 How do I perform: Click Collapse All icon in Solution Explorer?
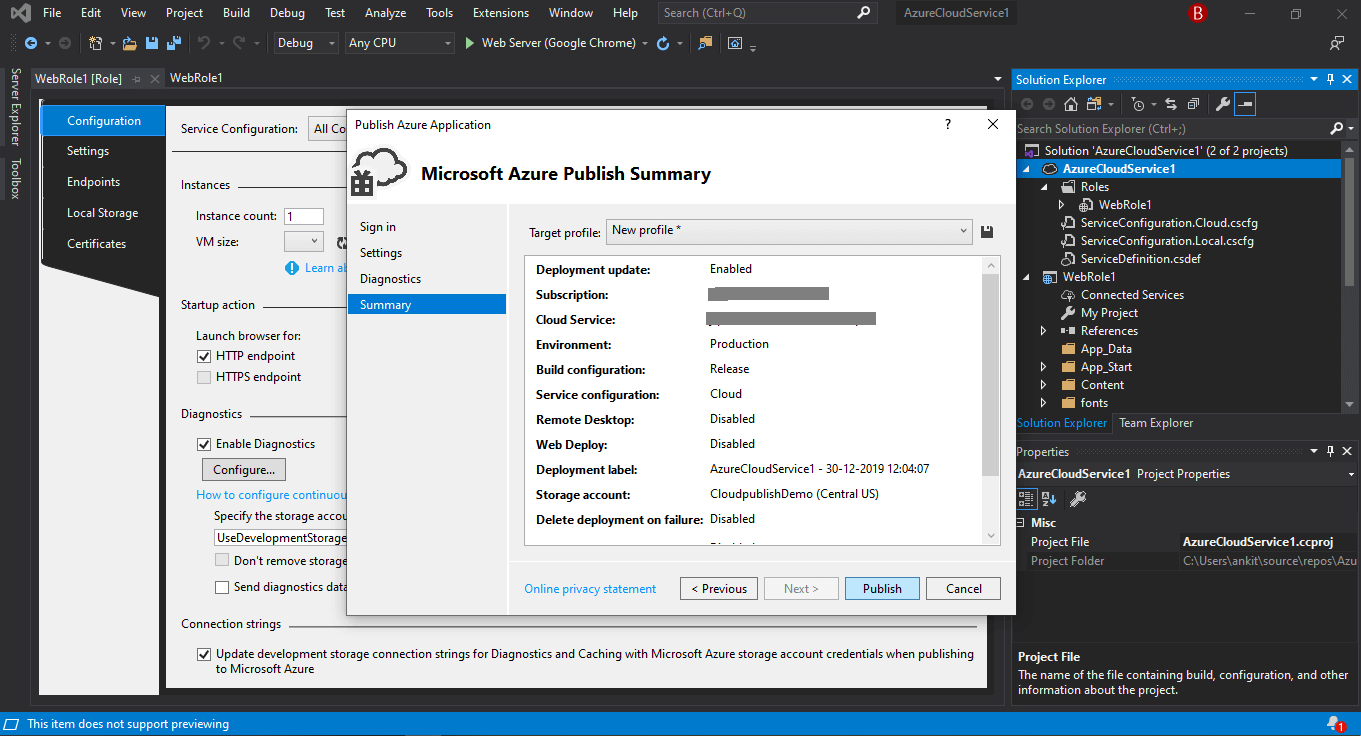click(1194, 104)
